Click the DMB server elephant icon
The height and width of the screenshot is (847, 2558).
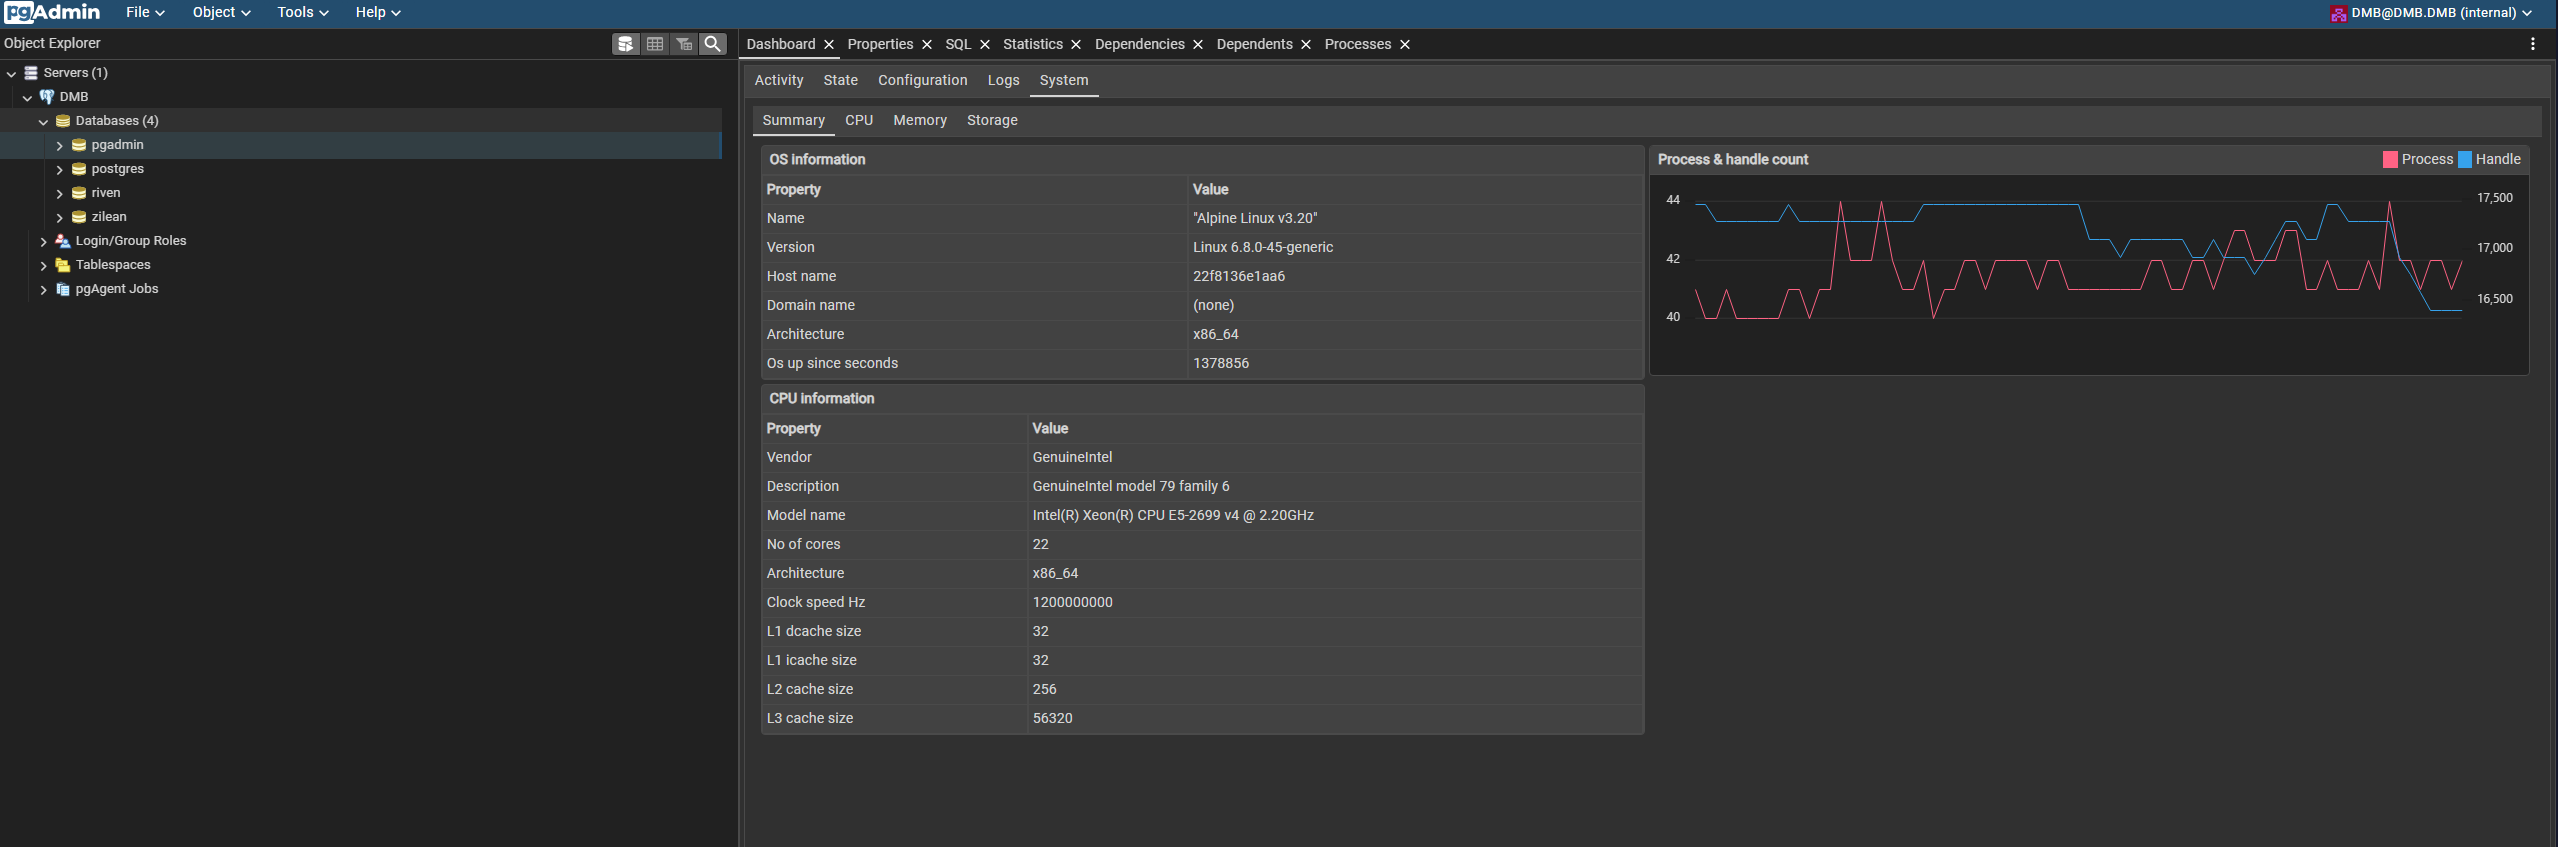coord(47,97)
